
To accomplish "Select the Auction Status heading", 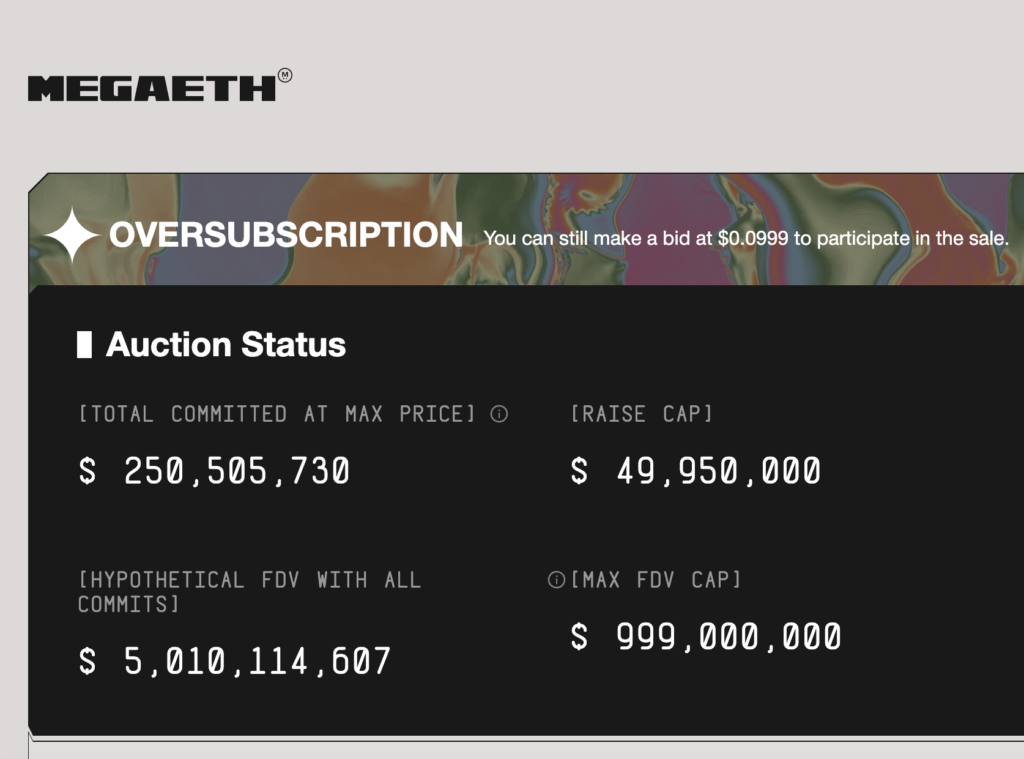I will [226, 345].
